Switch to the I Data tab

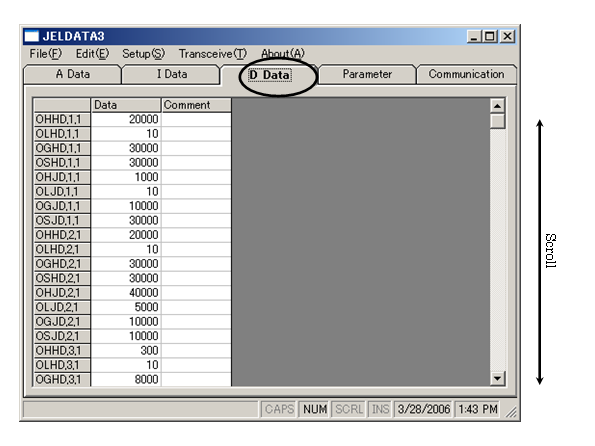click(x=172, y=74)
